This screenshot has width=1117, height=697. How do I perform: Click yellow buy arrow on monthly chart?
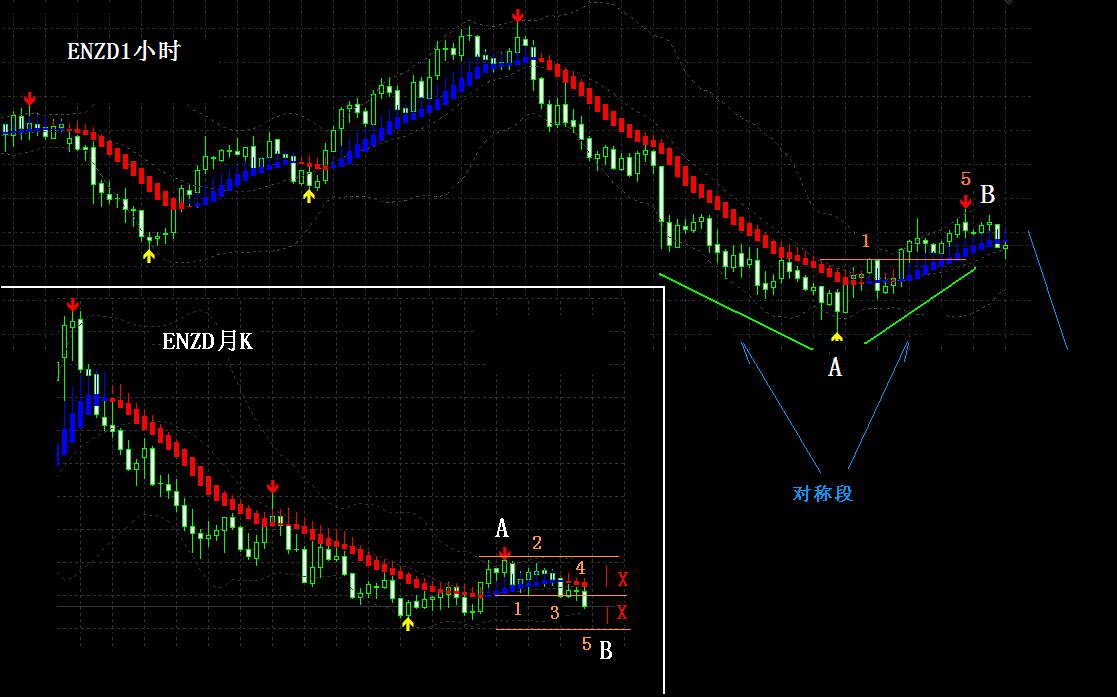pos(407,624)
